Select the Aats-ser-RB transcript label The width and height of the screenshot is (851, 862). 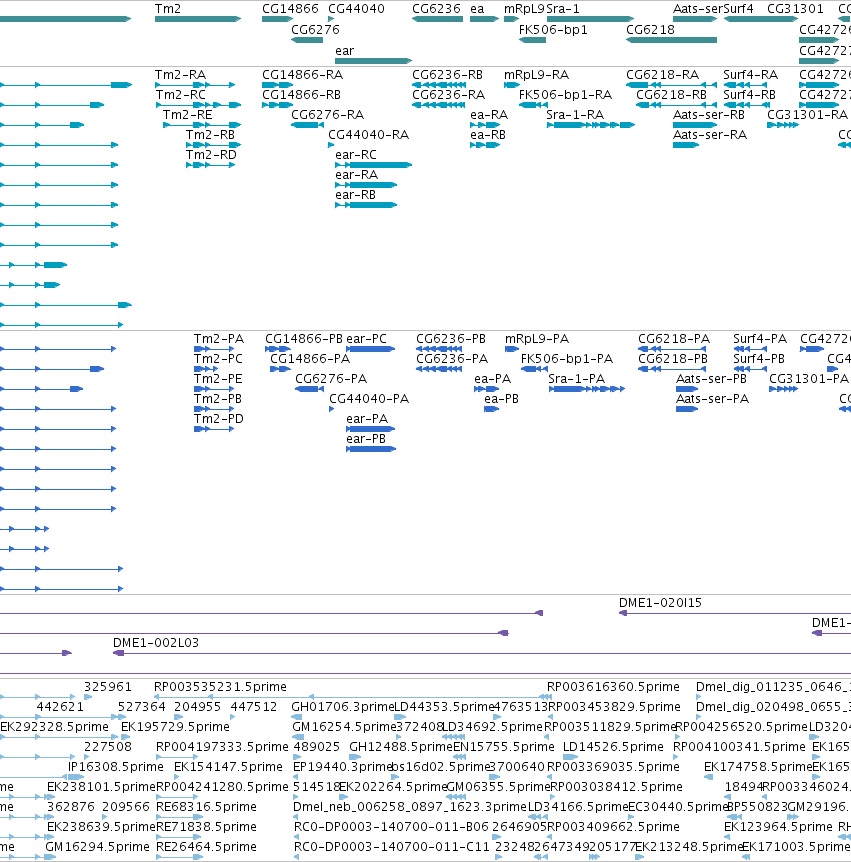[709, 115]
